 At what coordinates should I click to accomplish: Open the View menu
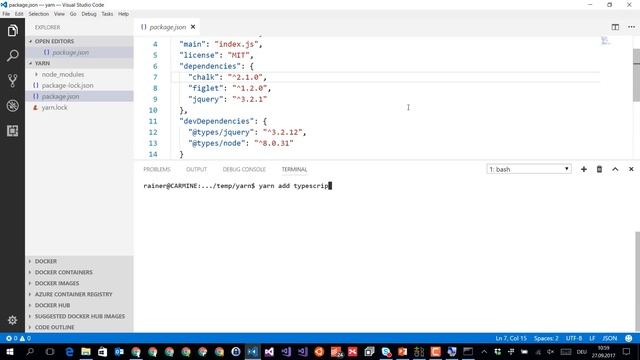click(59, 14)
